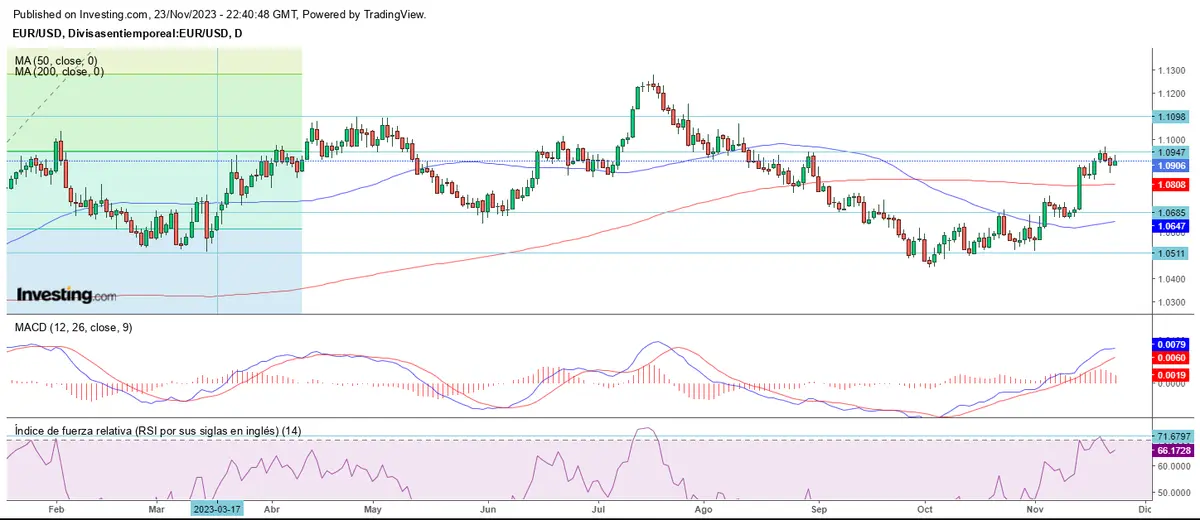Click the Nov label on the time axis
Screen dimensions: 1200x520
pyautogui.click(x=1034, y=508)
